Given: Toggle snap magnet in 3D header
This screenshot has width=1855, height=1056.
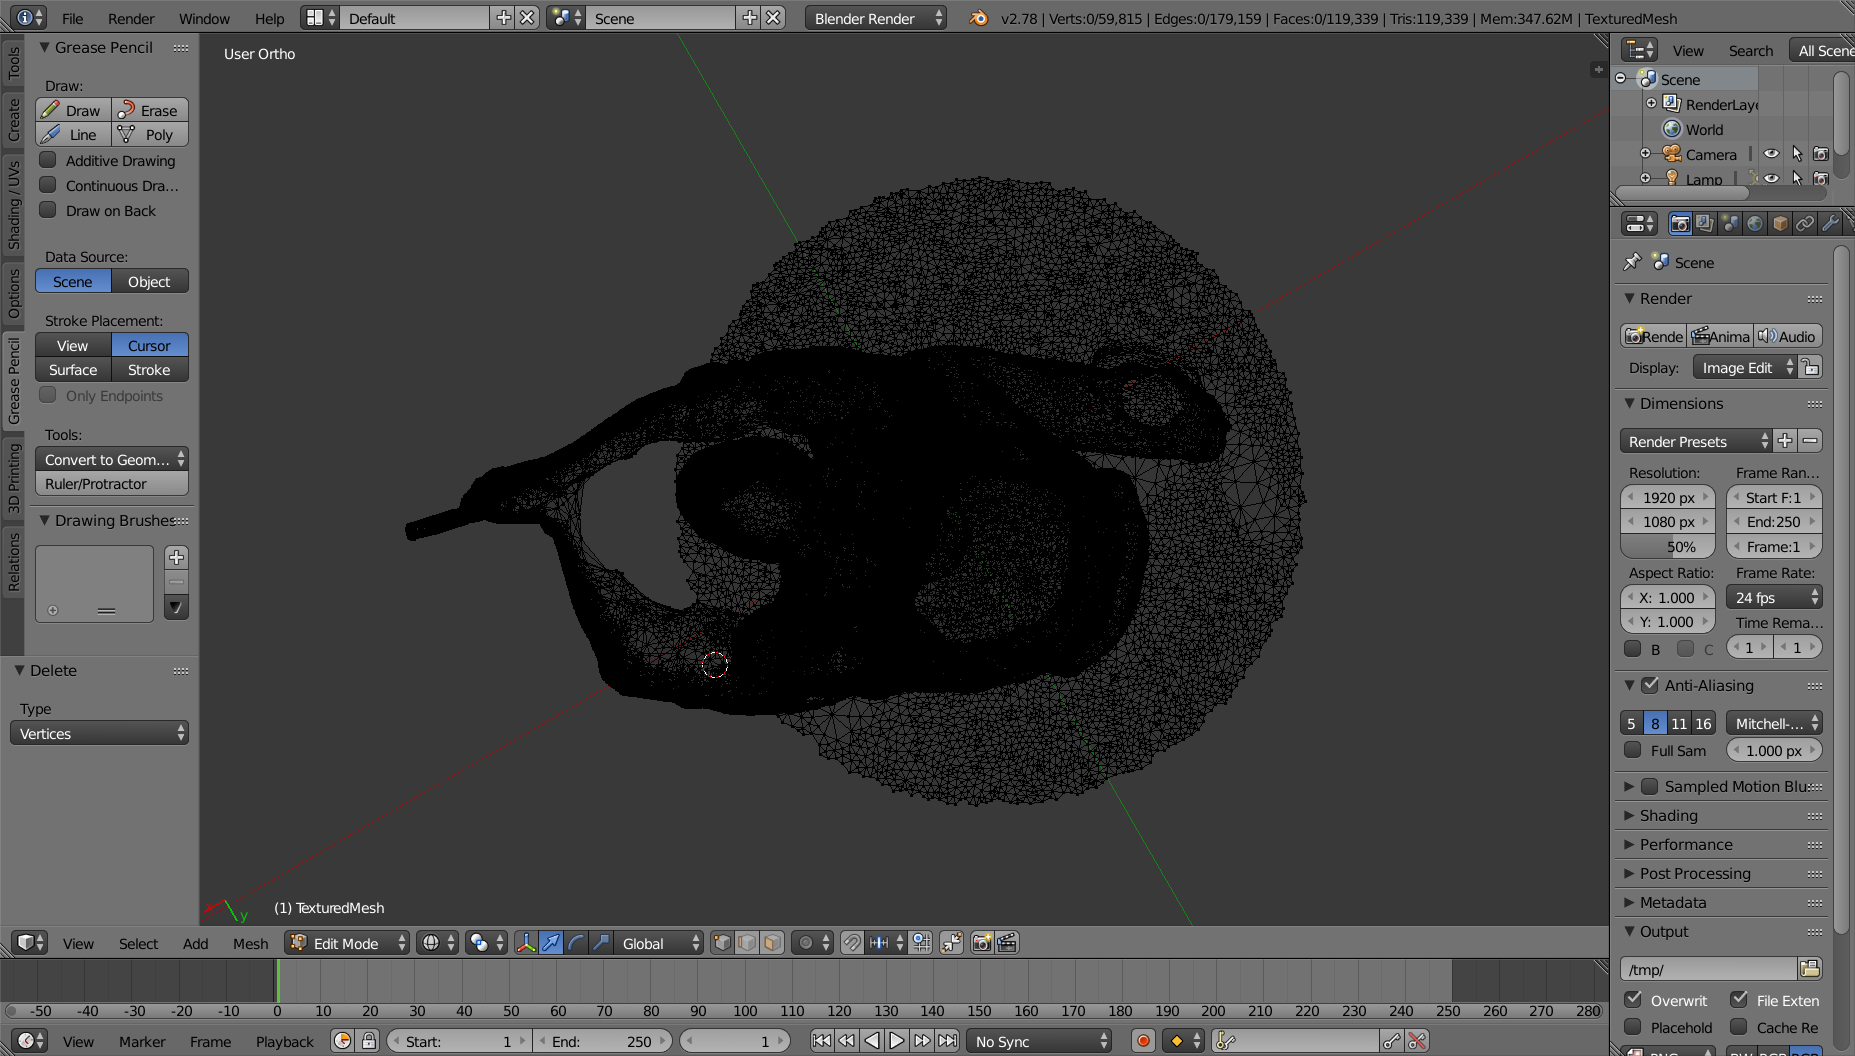Looking at the screenshot, I should point(852,943).
